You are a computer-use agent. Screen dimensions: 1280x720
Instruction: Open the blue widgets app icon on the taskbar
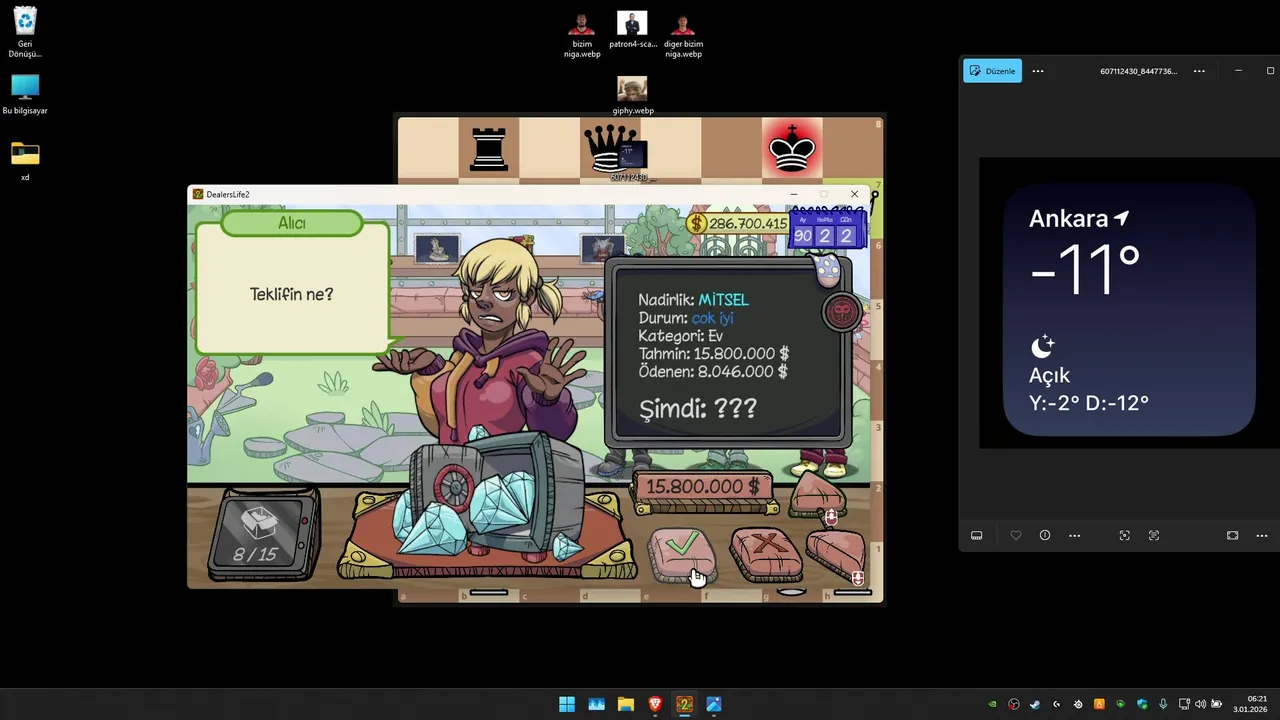(x=596, y=704)
